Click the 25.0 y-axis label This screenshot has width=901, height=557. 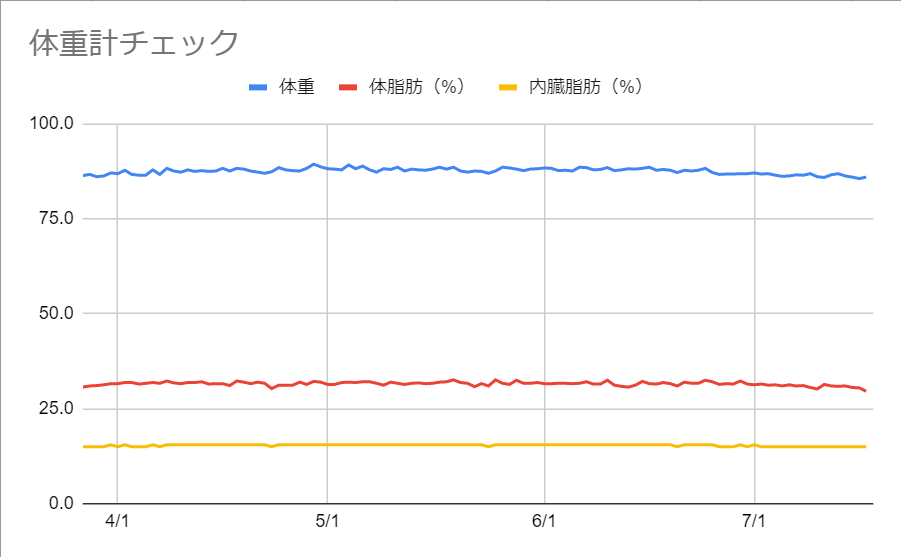coord(56,409)
